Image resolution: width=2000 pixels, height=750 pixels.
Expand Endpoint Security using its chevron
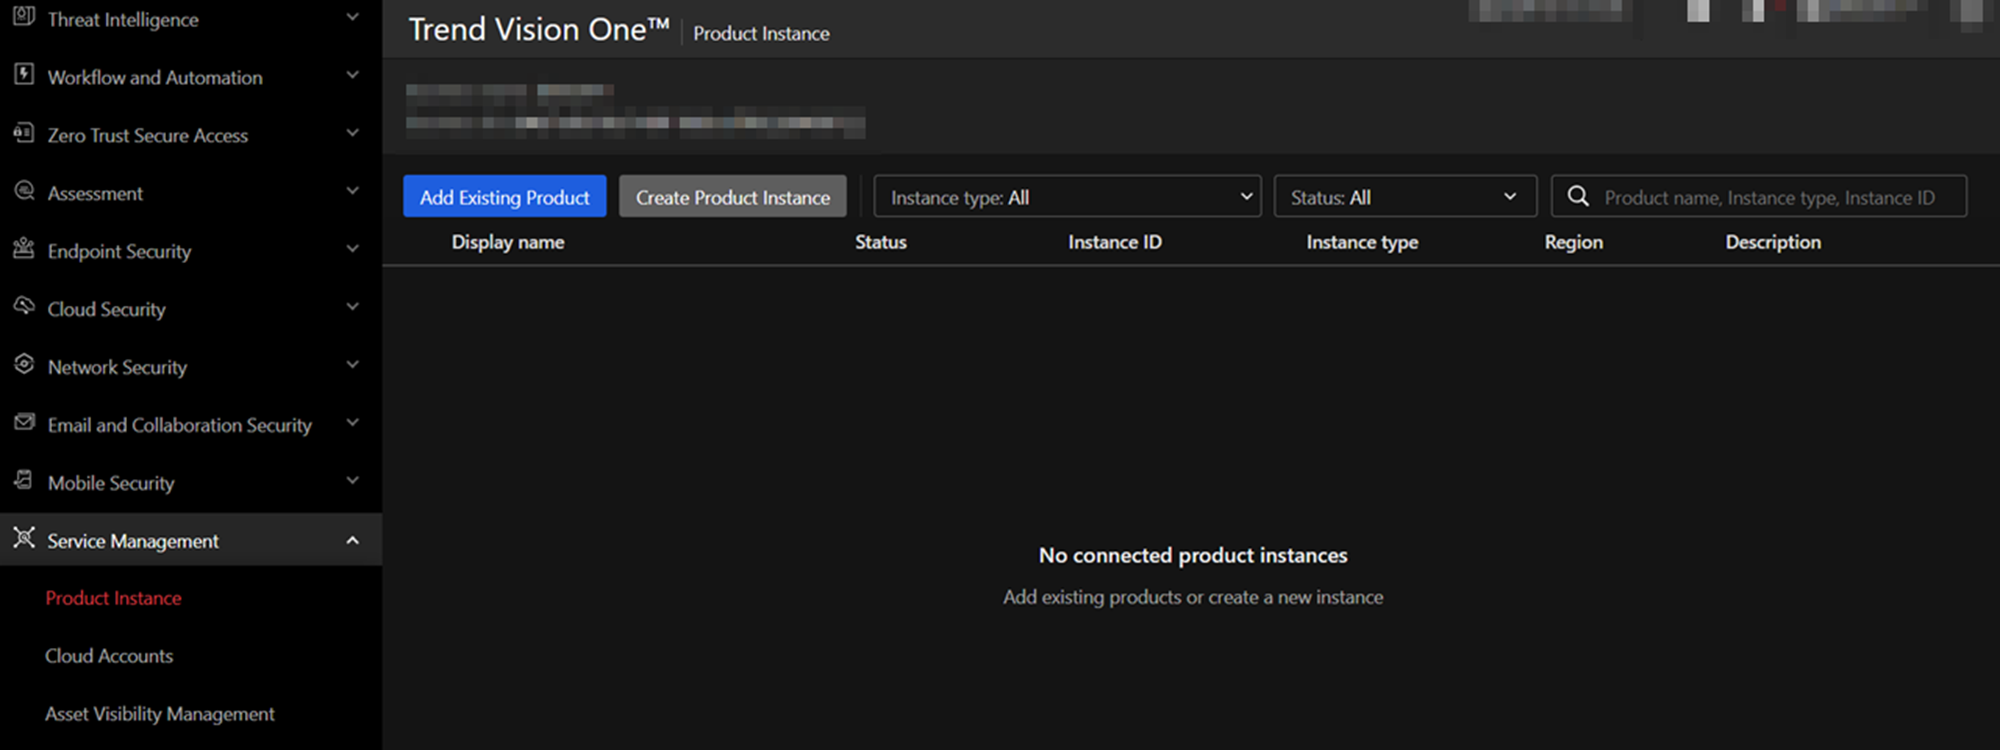[352, 250]
